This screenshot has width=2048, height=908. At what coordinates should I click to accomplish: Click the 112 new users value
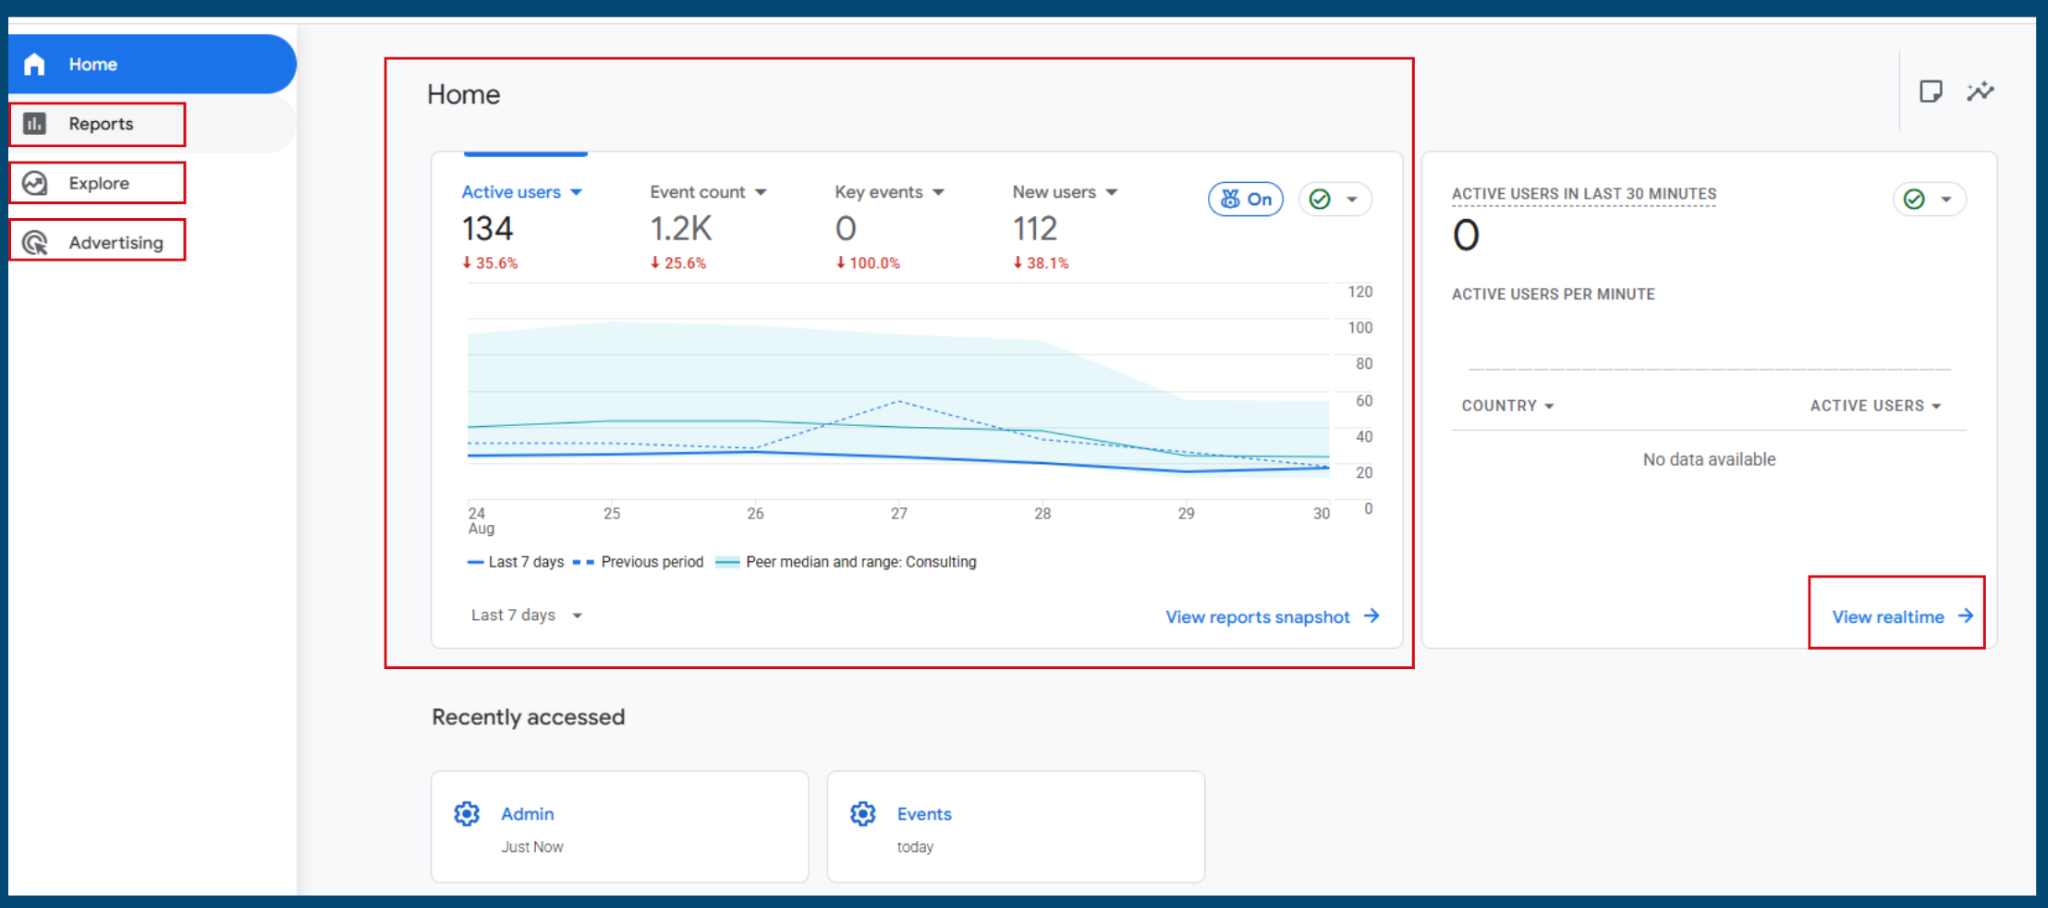1035,229
